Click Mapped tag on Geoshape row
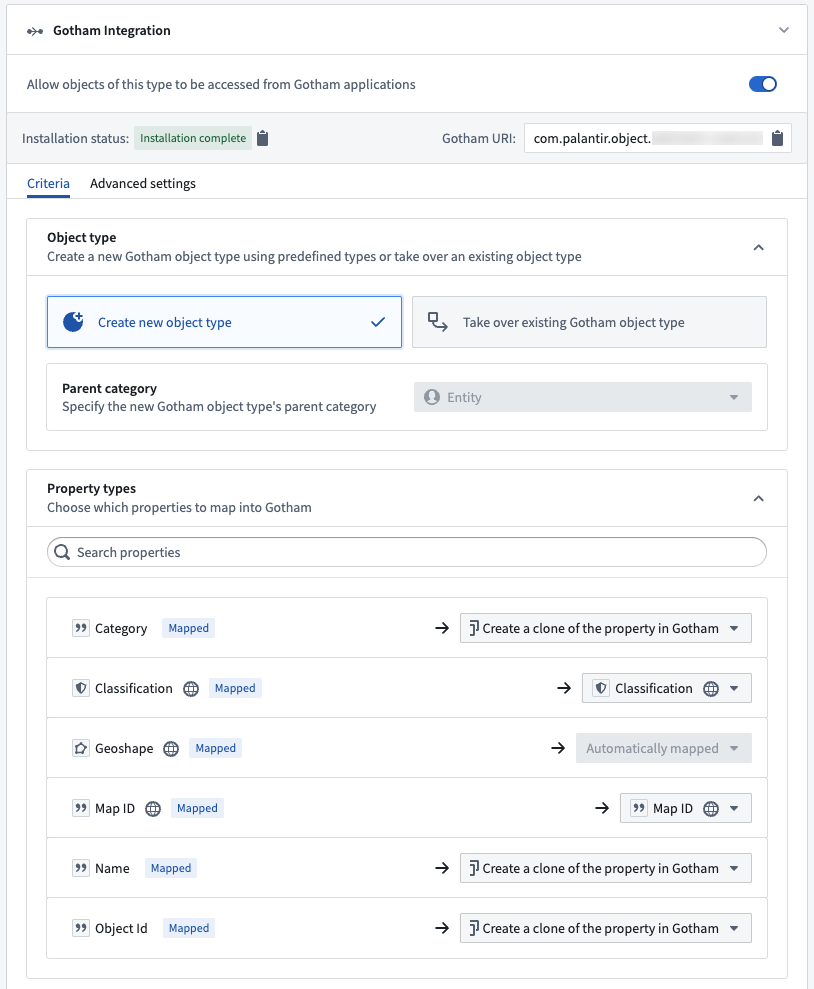This screenshot has height=989, width=814. (216, 748)
